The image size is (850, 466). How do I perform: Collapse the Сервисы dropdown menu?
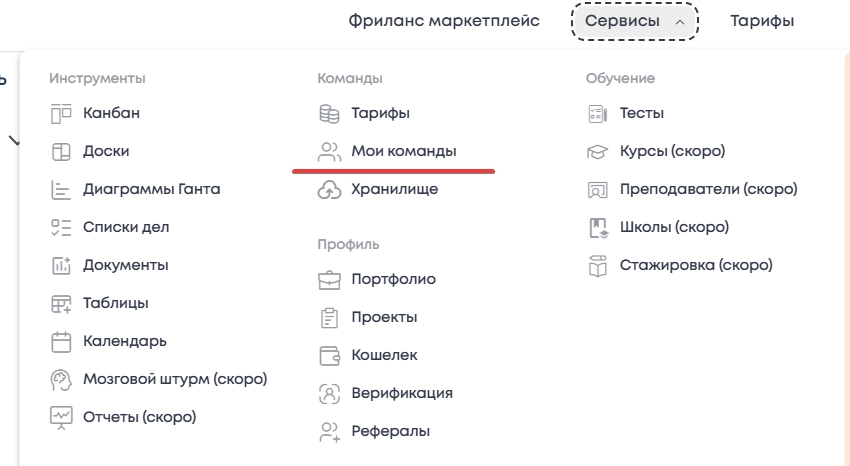(x=634, y=20)
